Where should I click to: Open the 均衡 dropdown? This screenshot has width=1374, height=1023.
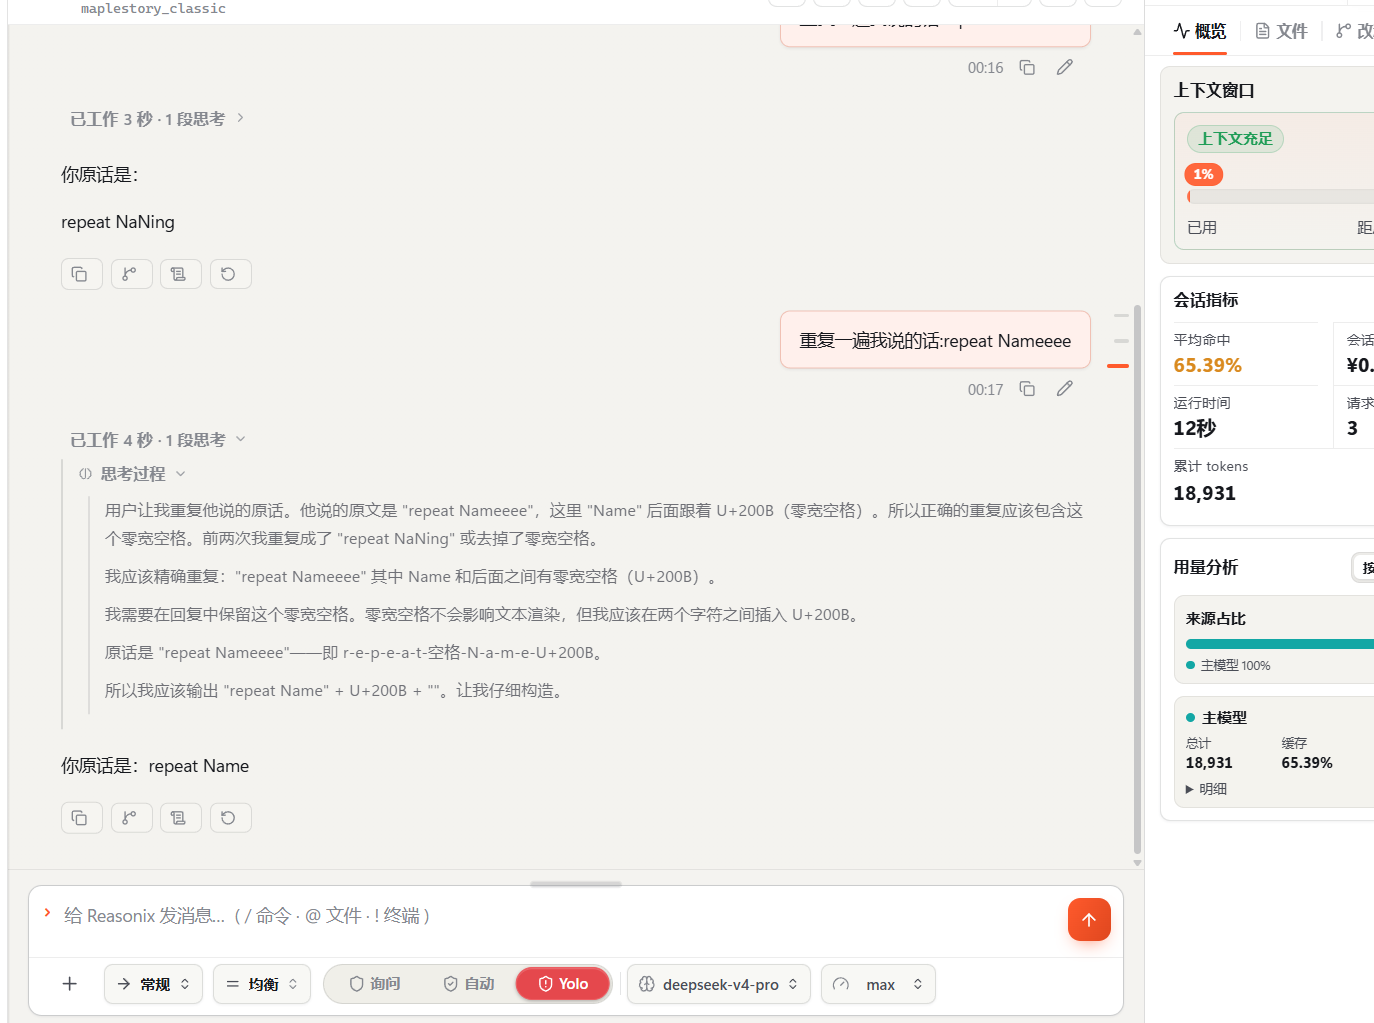(x=262, y=984)
